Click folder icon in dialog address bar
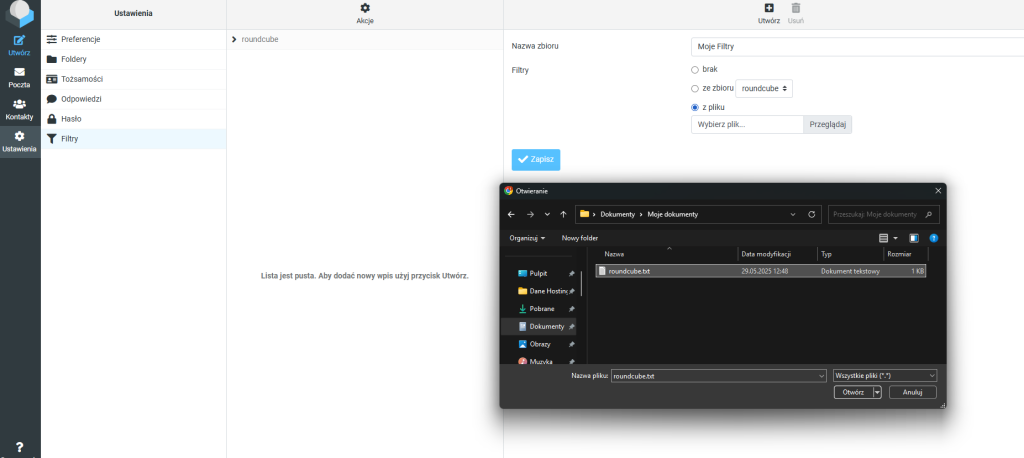Viewport: 1024px width, 458px height. click(x=584, y=214)
